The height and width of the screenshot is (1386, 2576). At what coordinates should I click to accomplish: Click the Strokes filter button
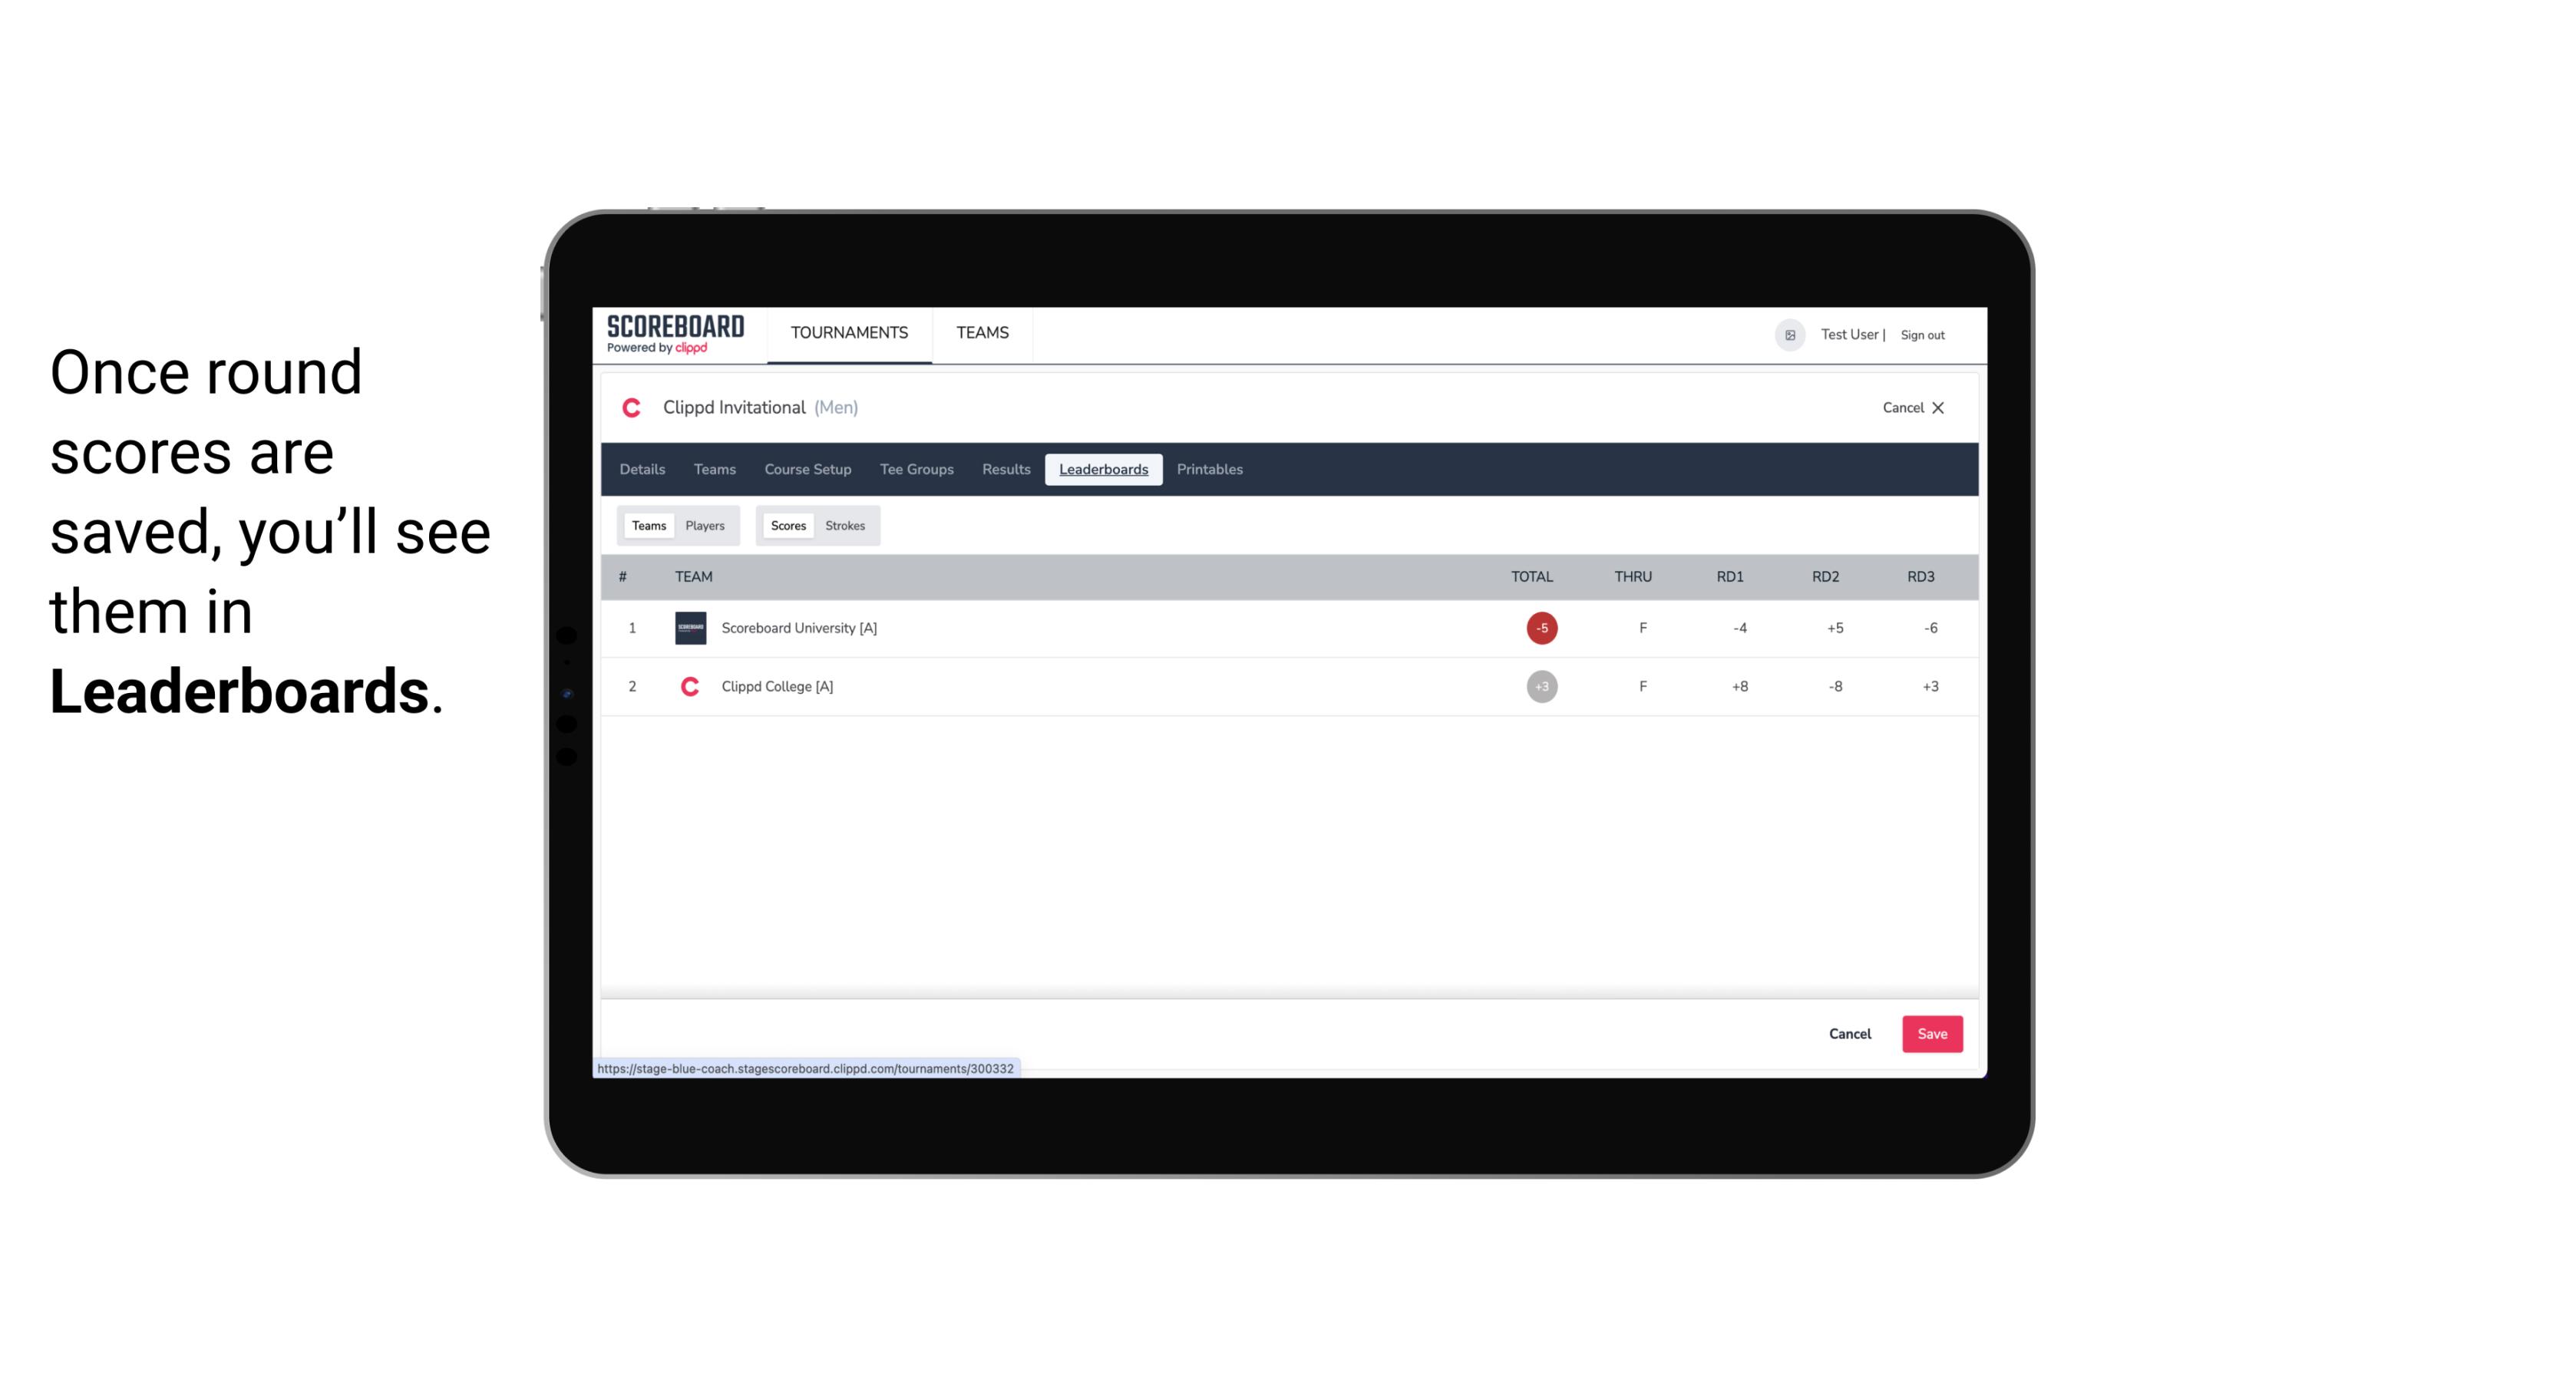(845, 524)
